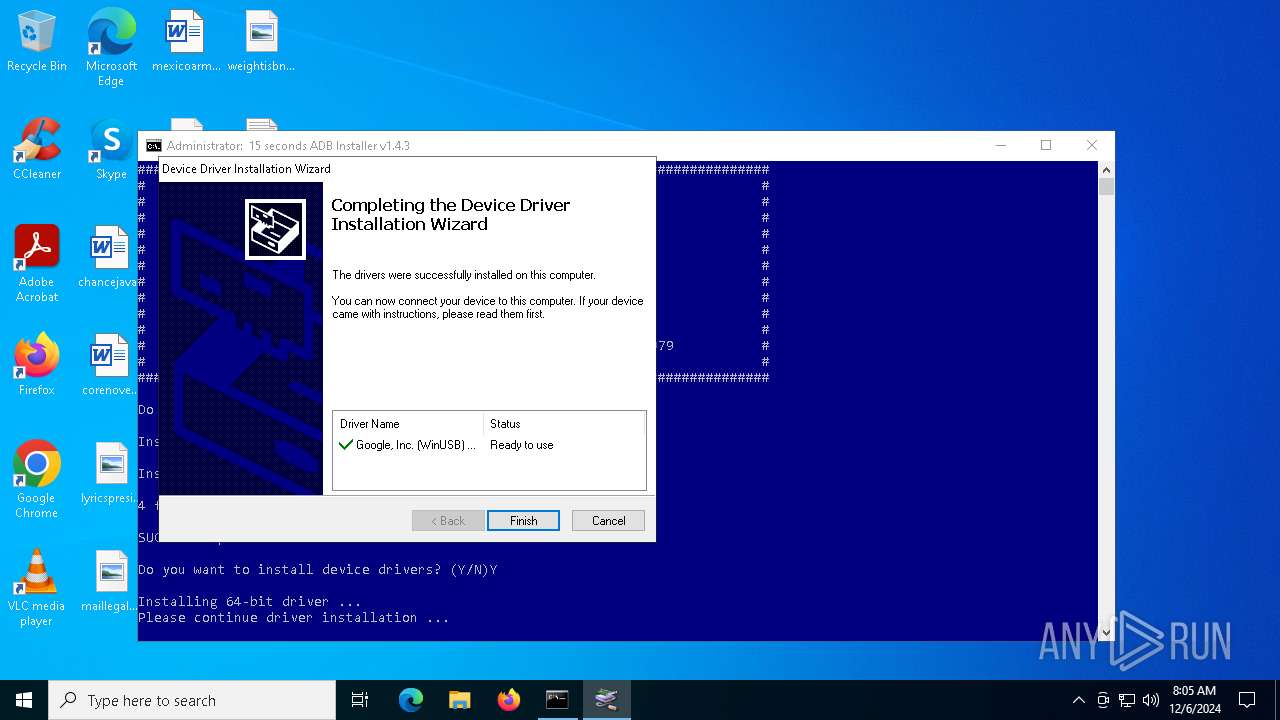The image size is (1280, 720).
Task: Click Cancel in the driver wizard
Action: 608,520
